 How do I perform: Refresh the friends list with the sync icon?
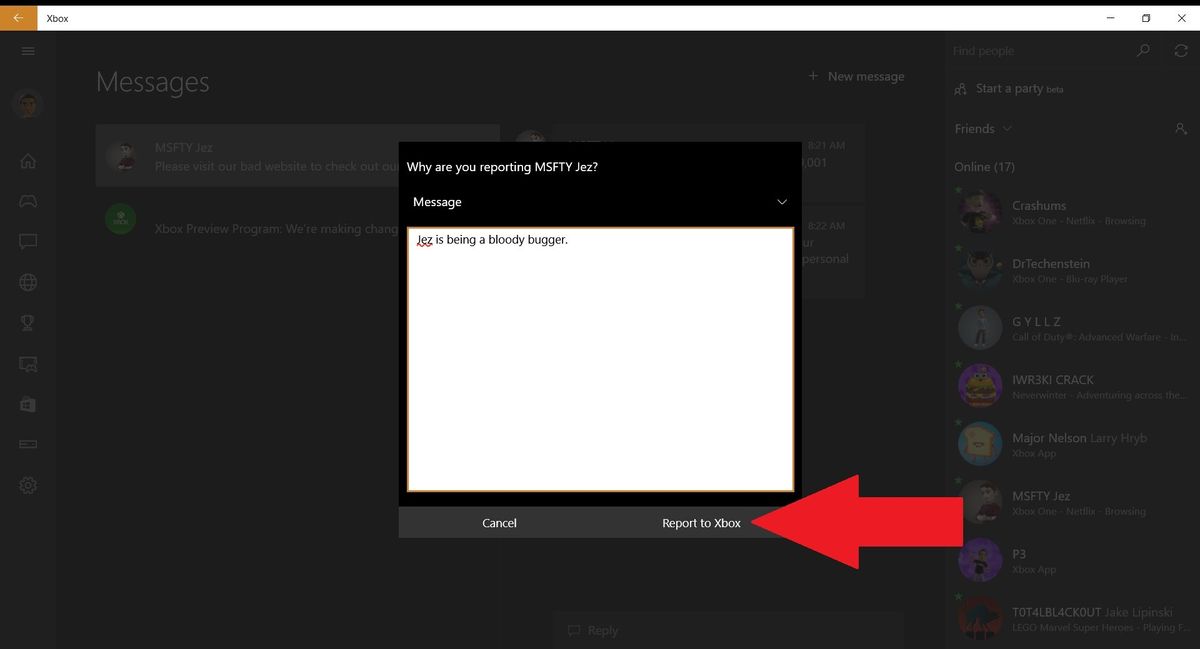click(x=1180, y=50)
